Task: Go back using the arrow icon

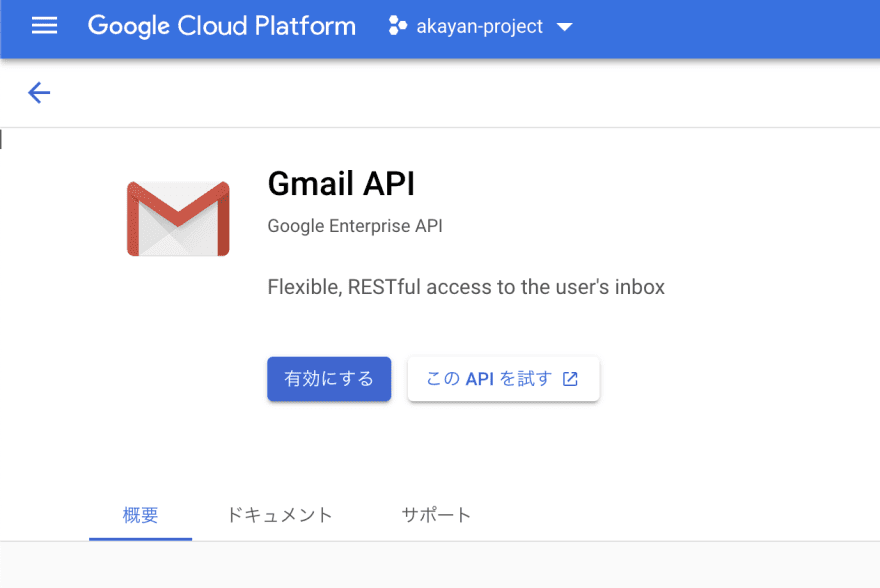Action: pyautogui.click(x=39, y=93)
